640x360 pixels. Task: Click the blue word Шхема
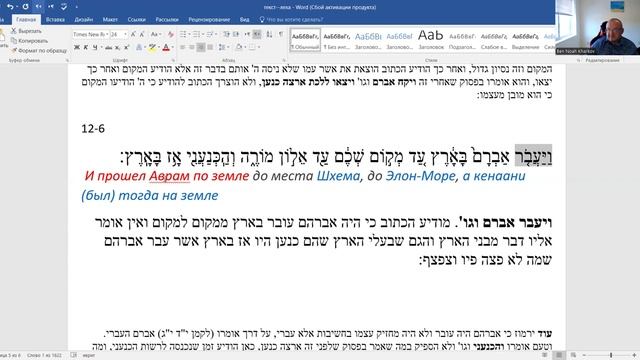click(x=338, y=176)
